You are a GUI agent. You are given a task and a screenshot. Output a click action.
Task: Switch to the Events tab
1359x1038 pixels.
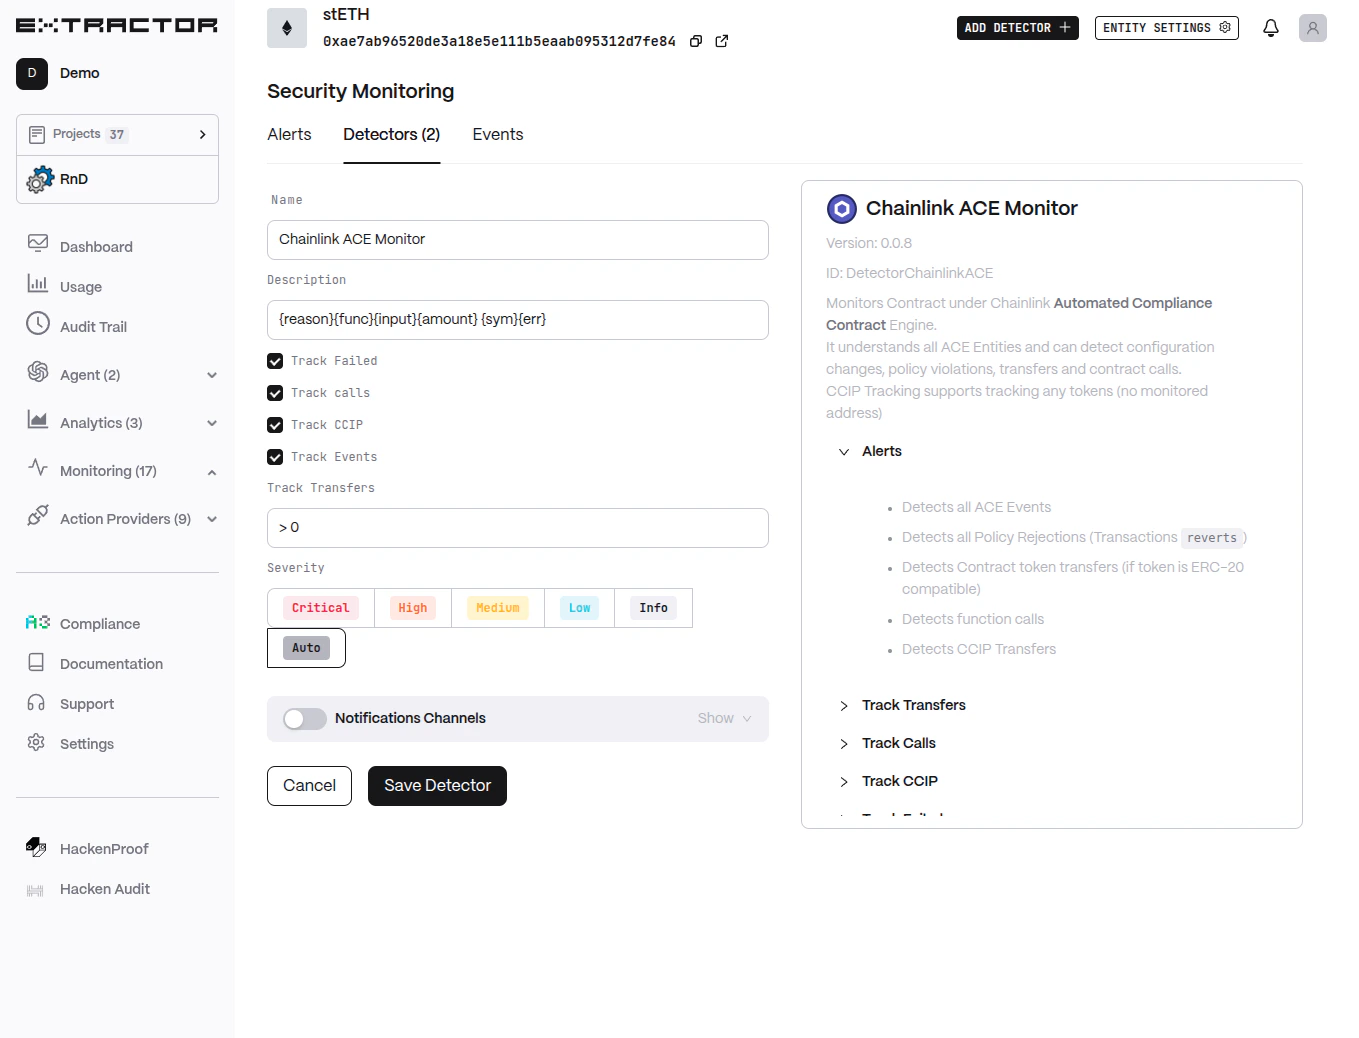point(498,134)
